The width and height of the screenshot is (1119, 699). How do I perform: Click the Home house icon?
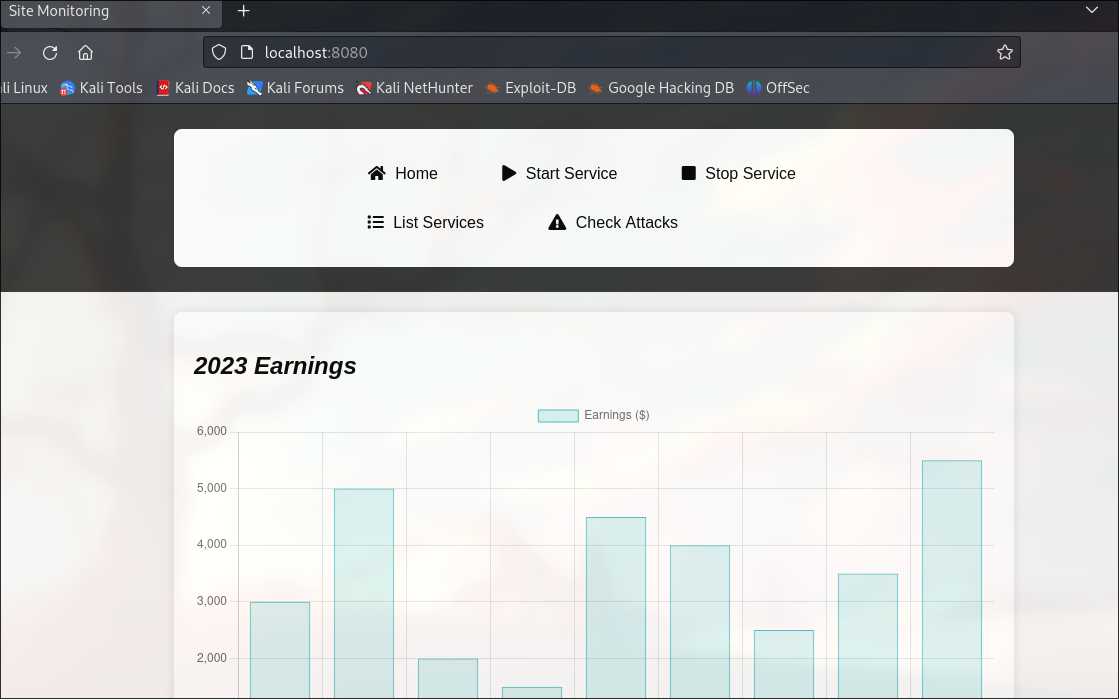coord(377,173)
